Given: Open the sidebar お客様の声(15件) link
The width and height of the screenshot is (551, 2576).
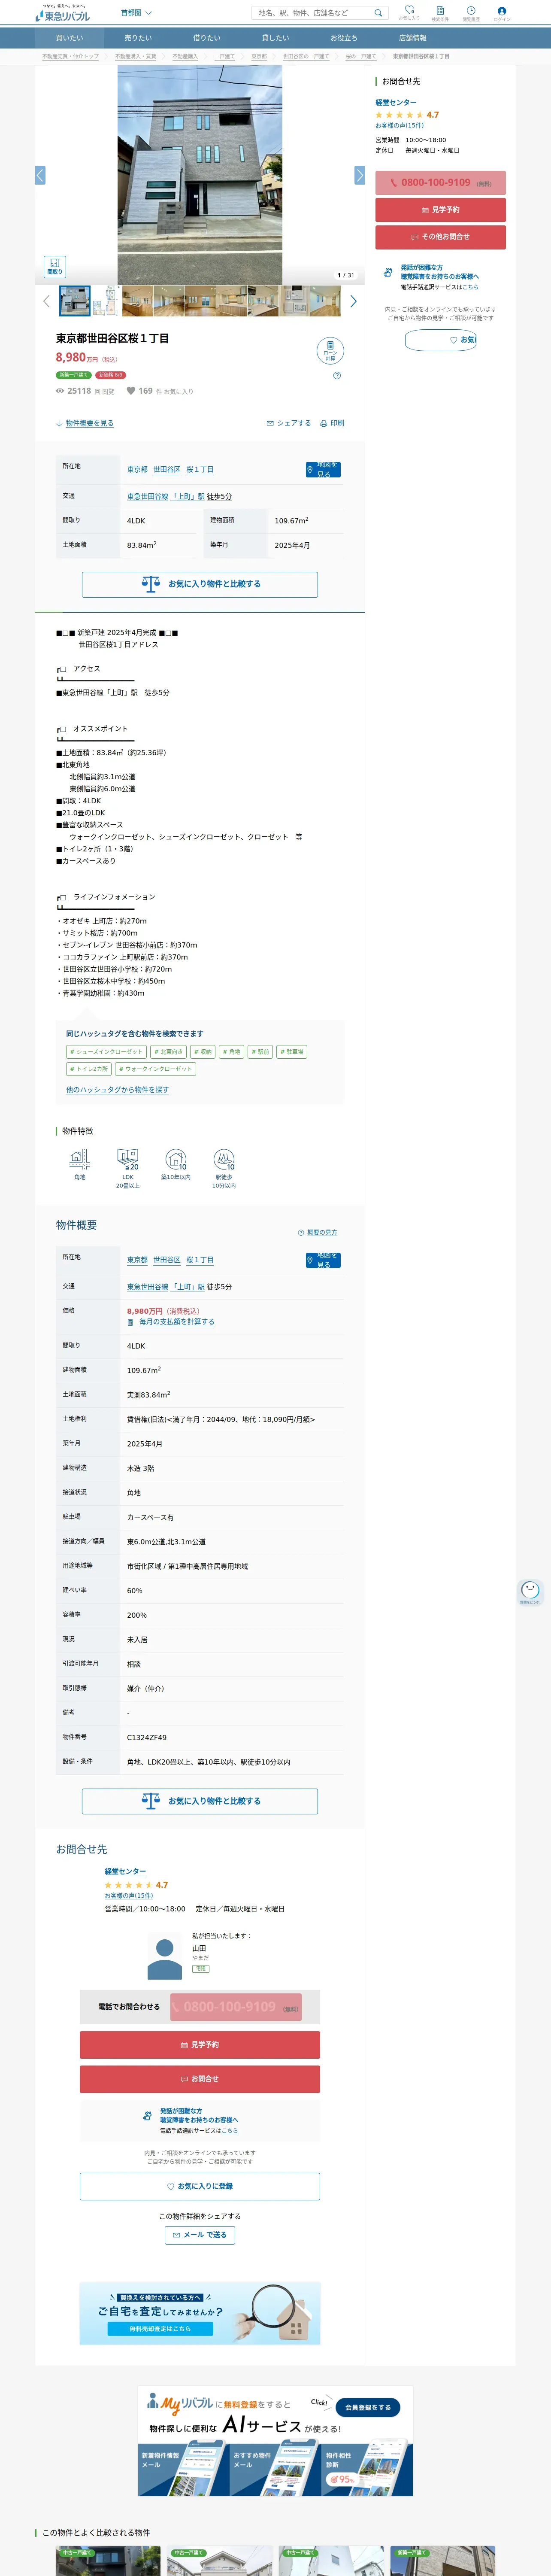Looking at the screenshot, I should [399, 126].
